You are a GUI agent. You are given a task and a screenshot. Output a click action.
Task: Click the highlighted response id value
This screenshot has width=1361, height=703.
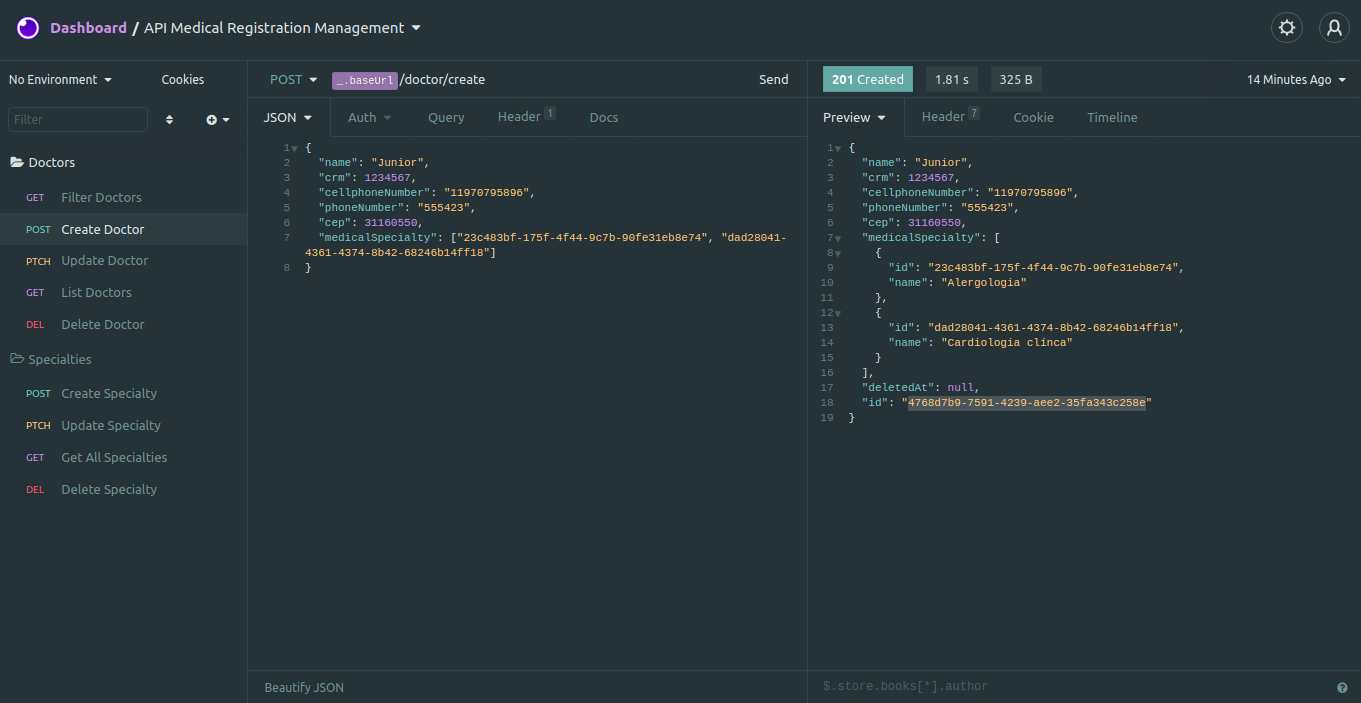[x=1029, y=402]
